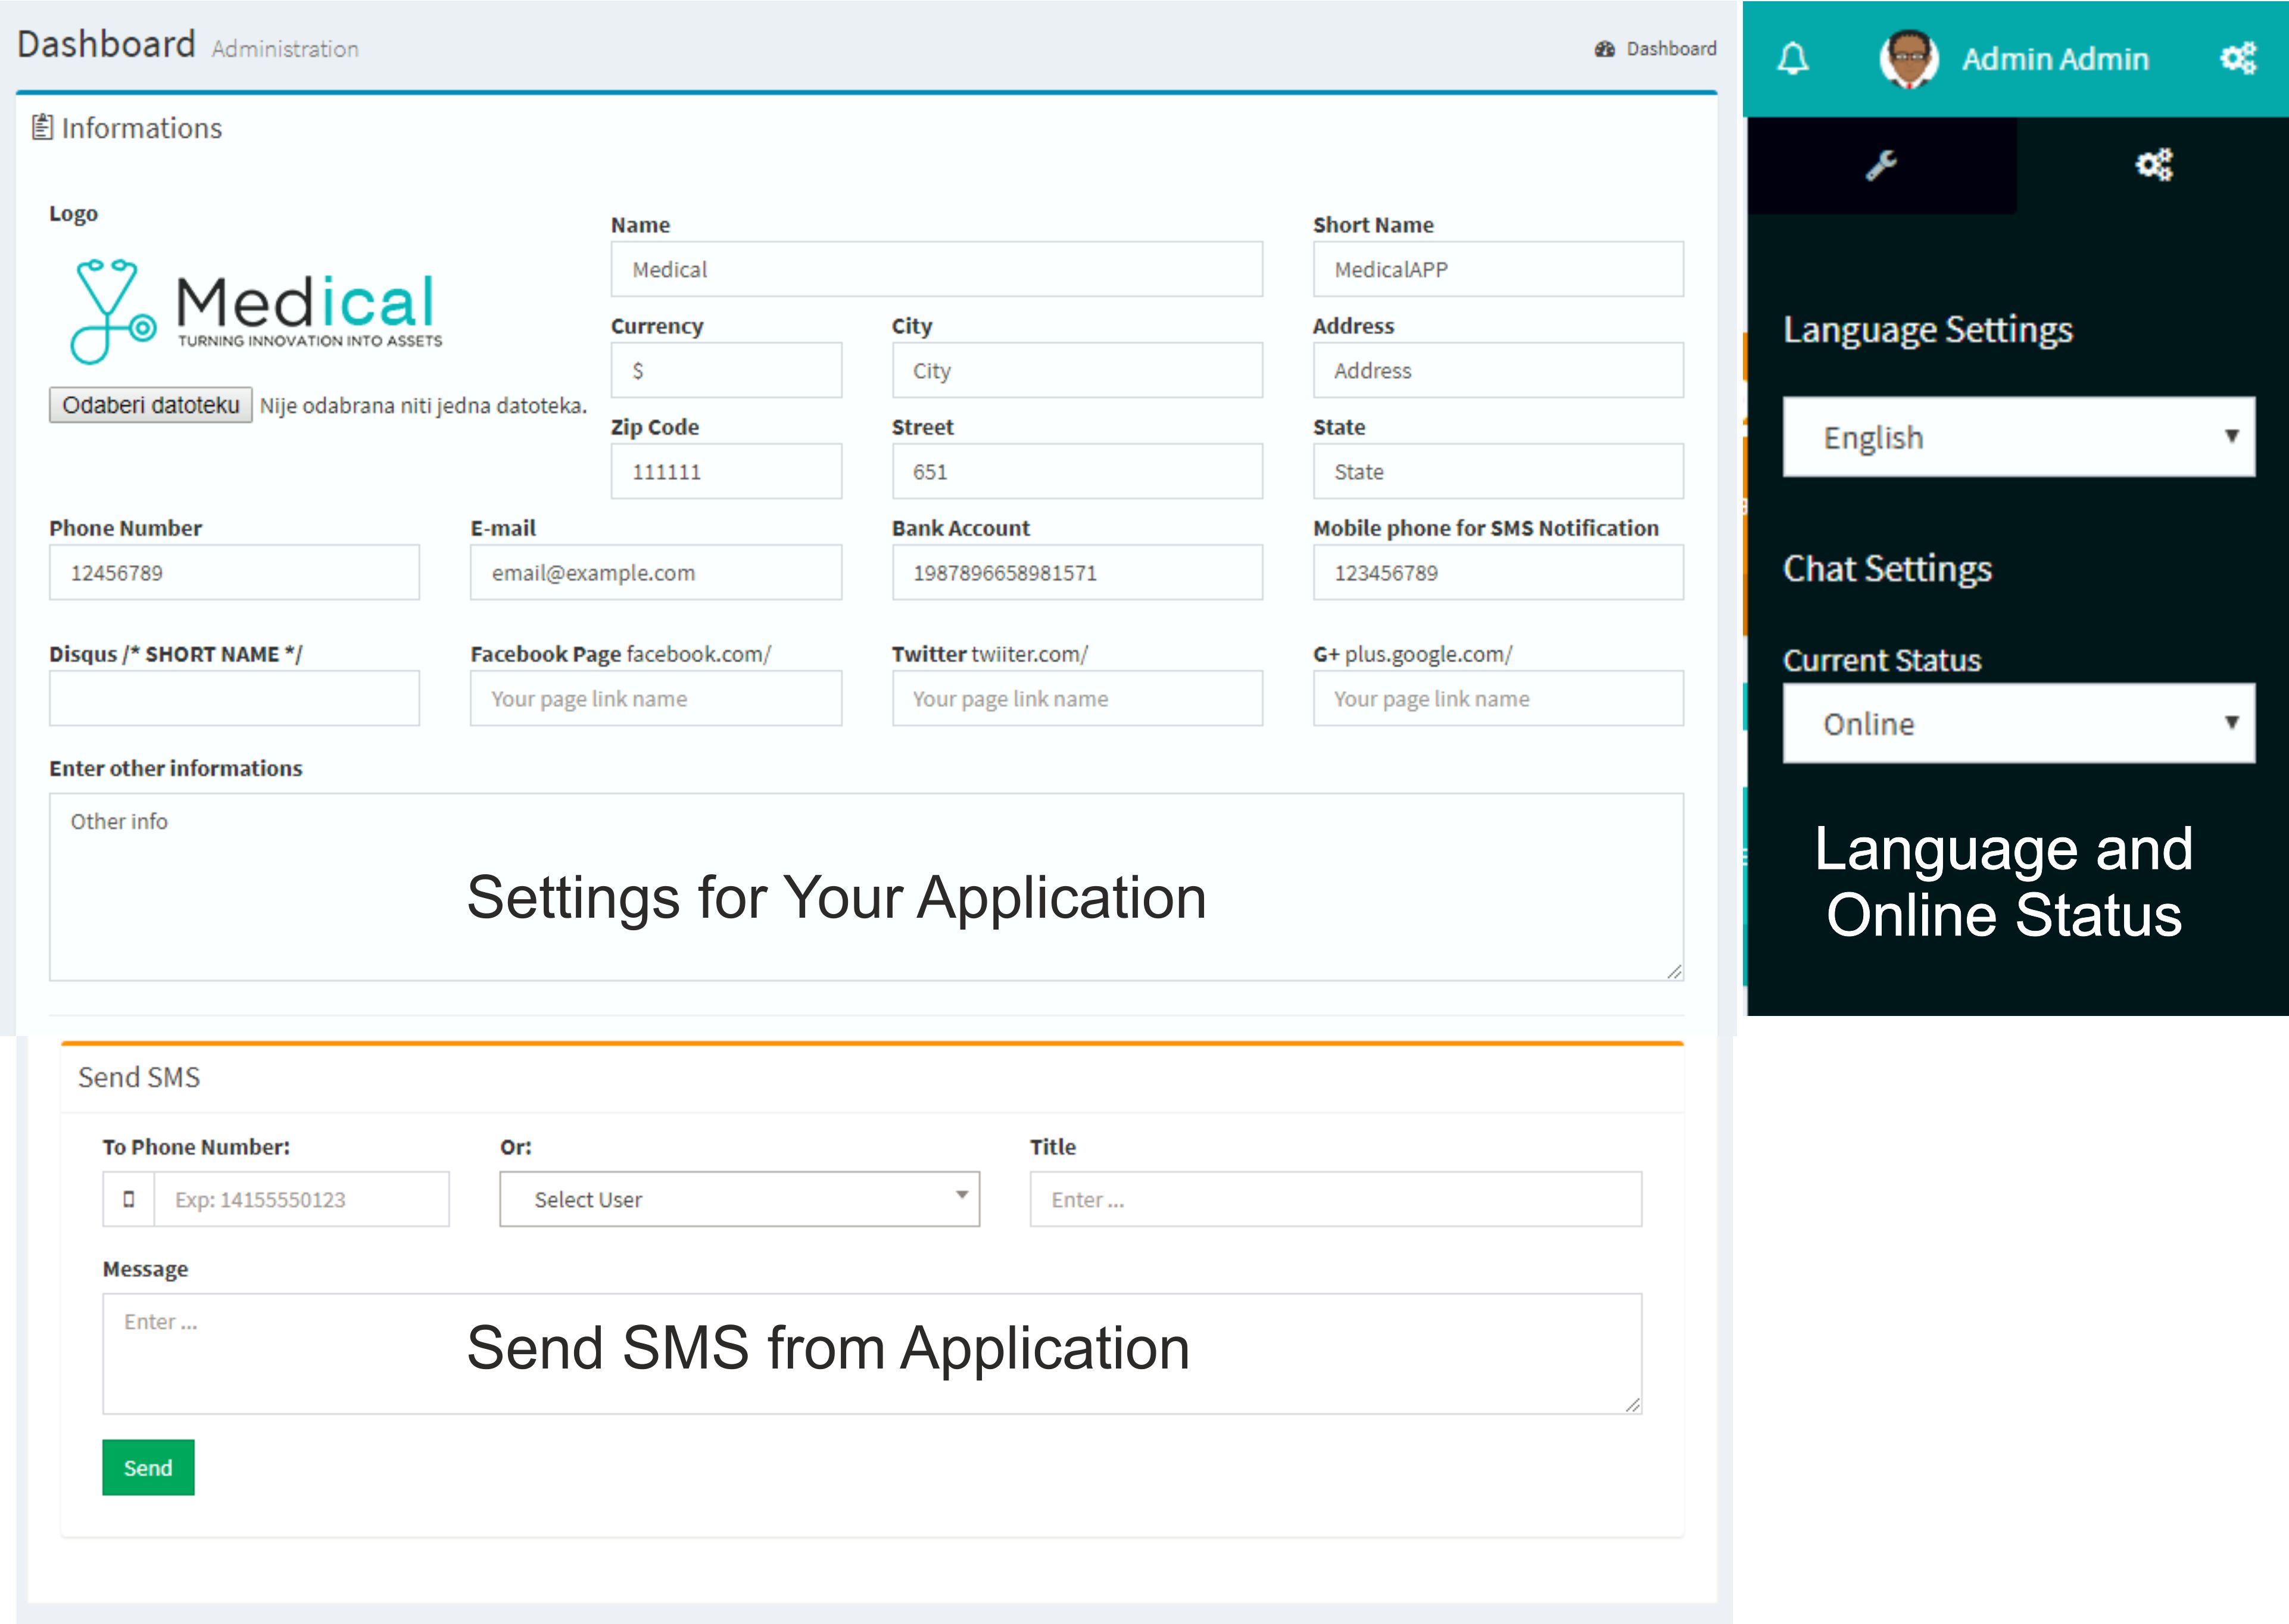
Task: Switch to the gears tab in sidebar
Action: [x=2154, y=165]
